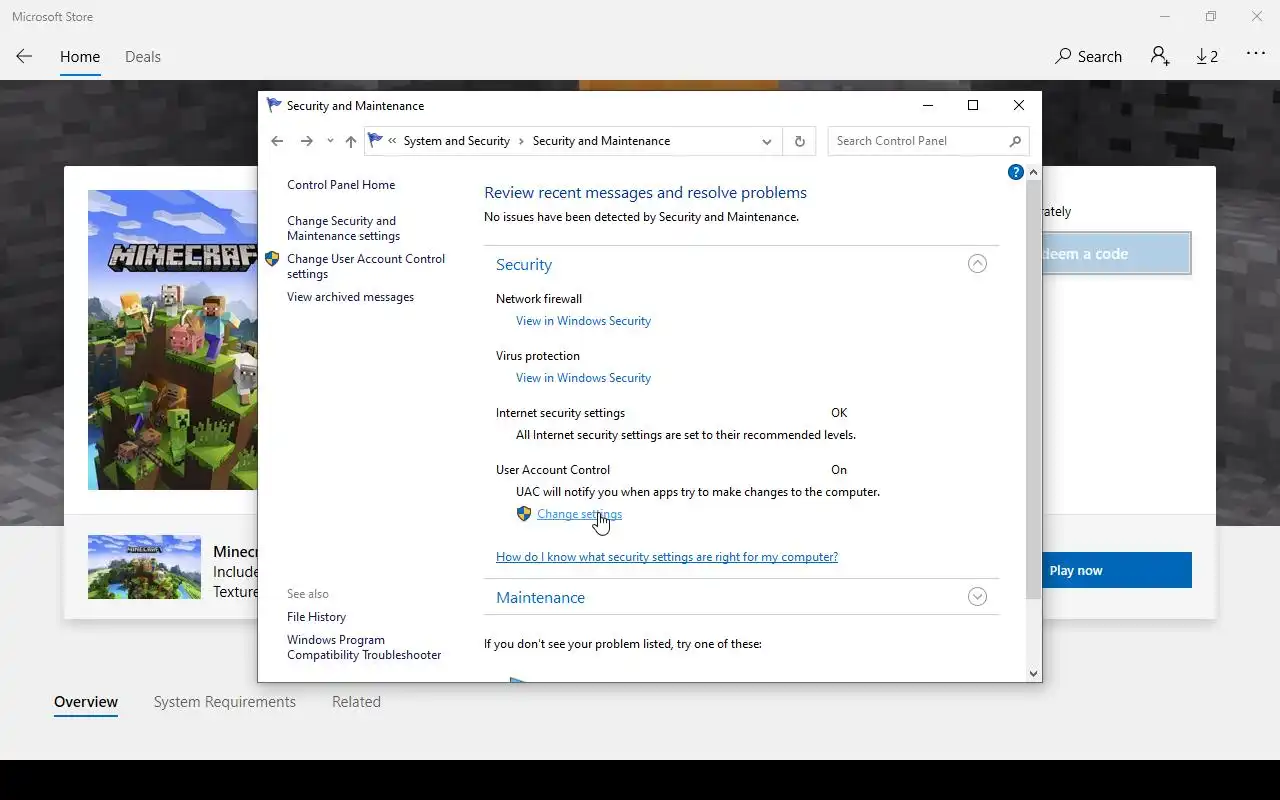Click Security section heading text
The width and height of the screenshot is (1280, 800).
coord(524,265)
